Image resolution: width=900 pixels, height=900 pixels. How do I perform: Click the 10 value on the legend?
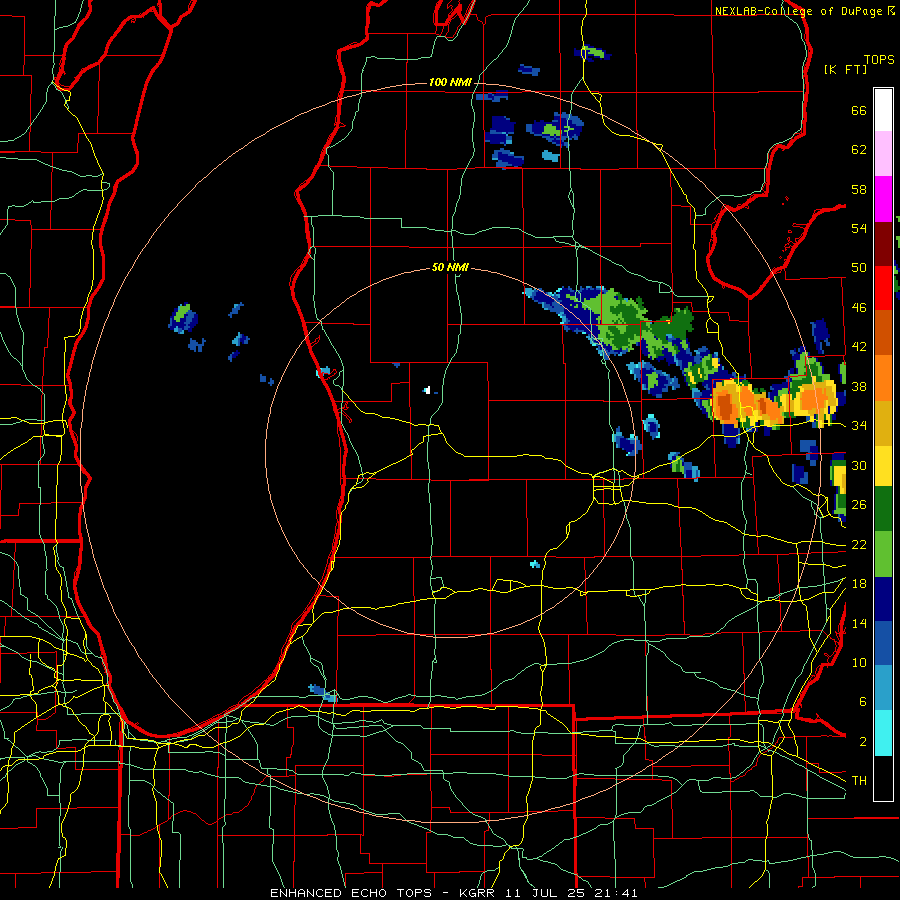click(859, 662)
